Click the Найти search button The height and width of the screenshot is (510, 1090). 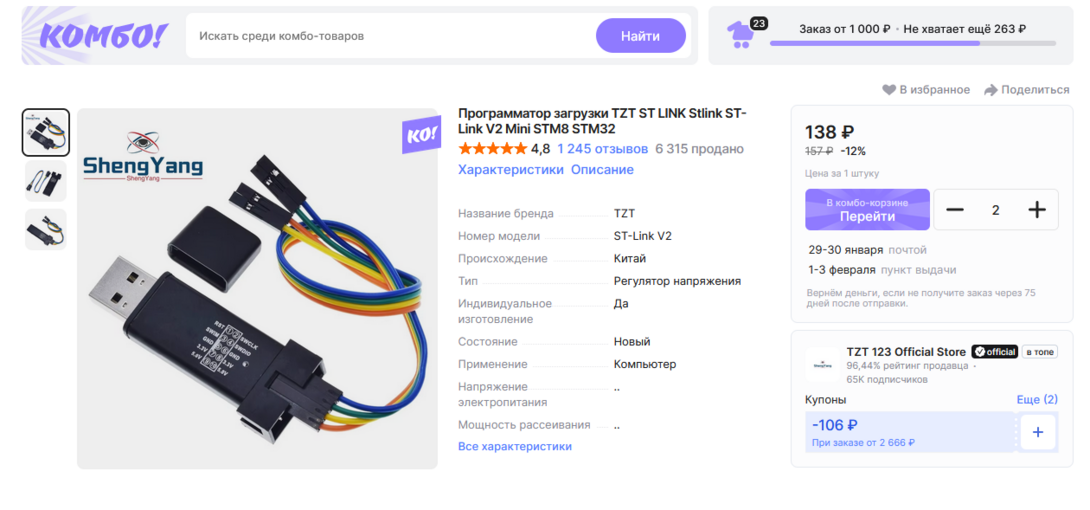click(640, 35)
